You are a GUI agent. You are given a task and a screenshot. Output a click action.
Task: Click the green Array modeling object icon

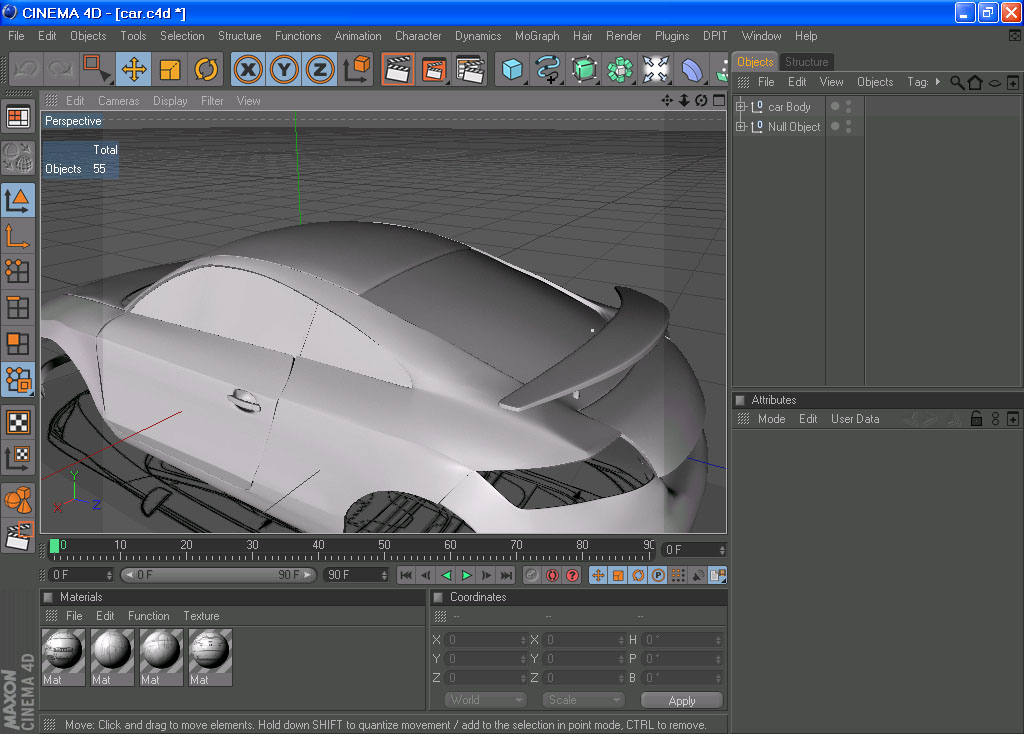click(x=620, y=69)
